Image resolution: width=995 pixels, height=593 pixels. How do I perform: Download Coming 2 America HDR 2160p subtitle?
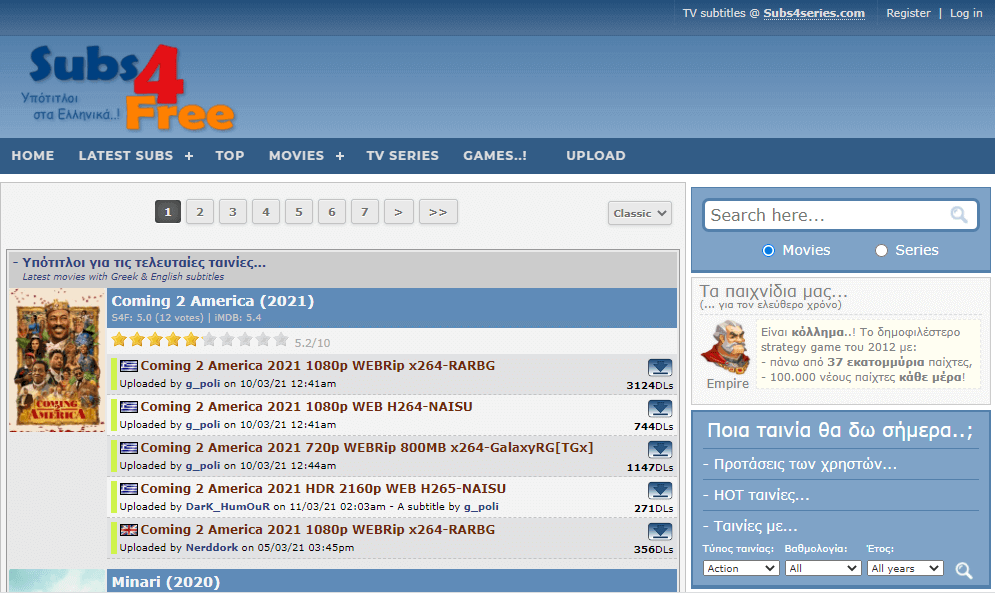click(x=660, y=491)
